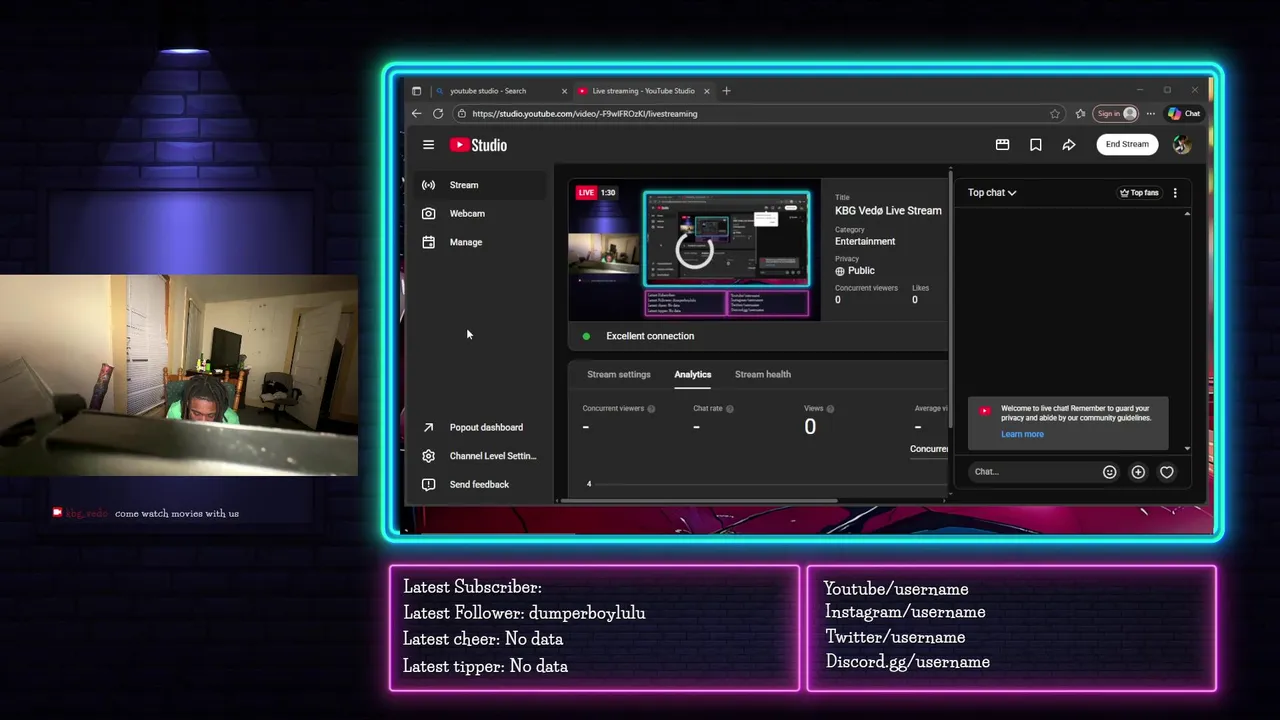This screenshot has height=720, width=1280.
Task: Open the Stream section icon in sidebar
Action: pyautogui.click(x=428, y=185)
